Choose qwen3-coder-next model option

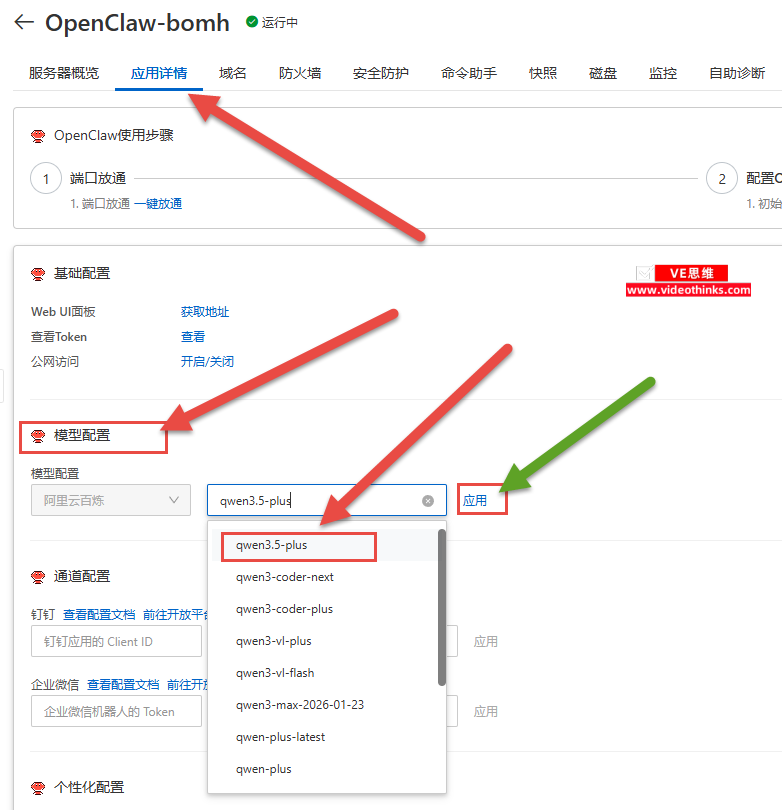click(285, 577)
